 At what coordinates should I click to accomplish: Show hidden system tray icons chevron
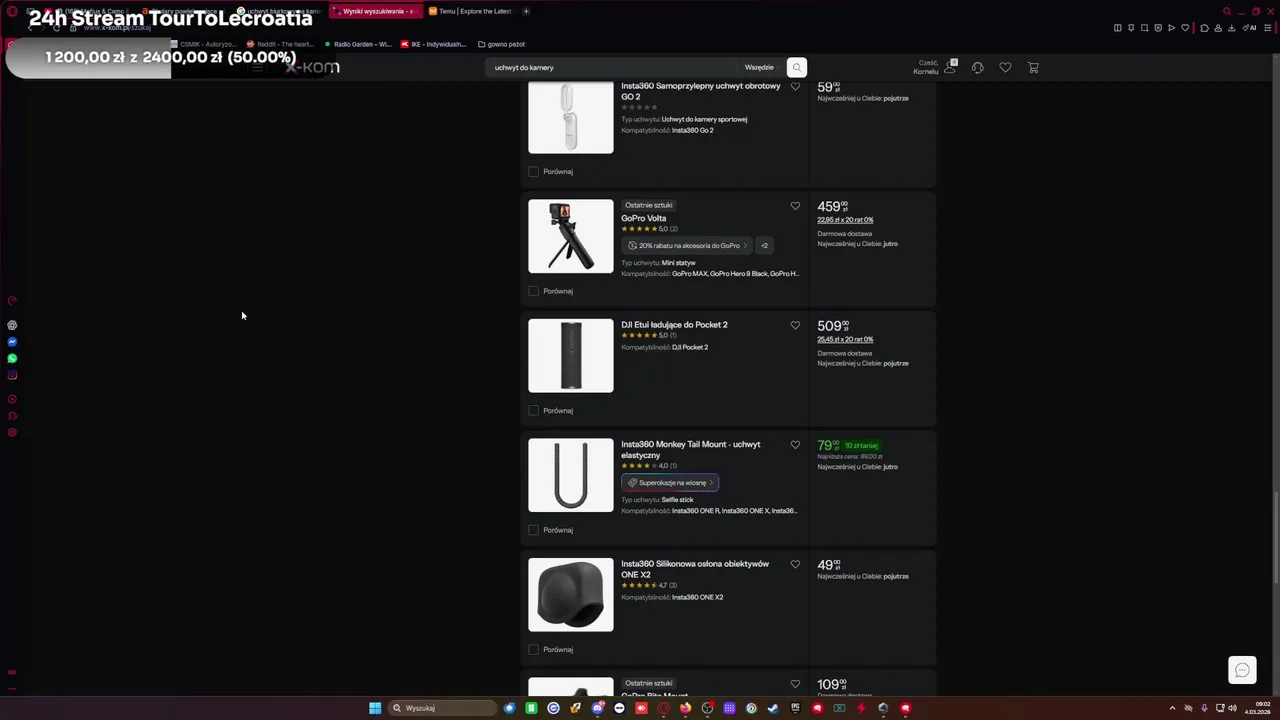(1172, 708)
